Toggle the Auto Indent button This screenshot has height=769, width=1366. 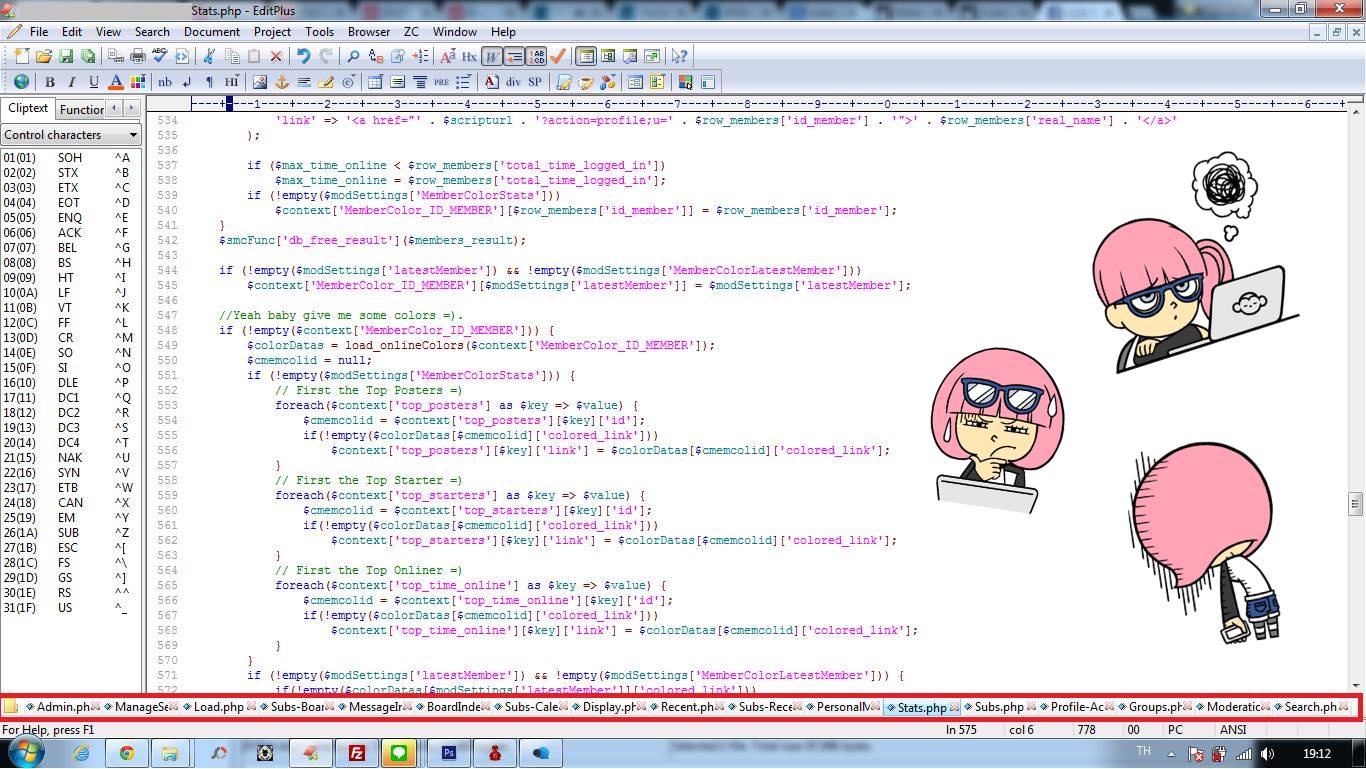[x=514, y=56]
